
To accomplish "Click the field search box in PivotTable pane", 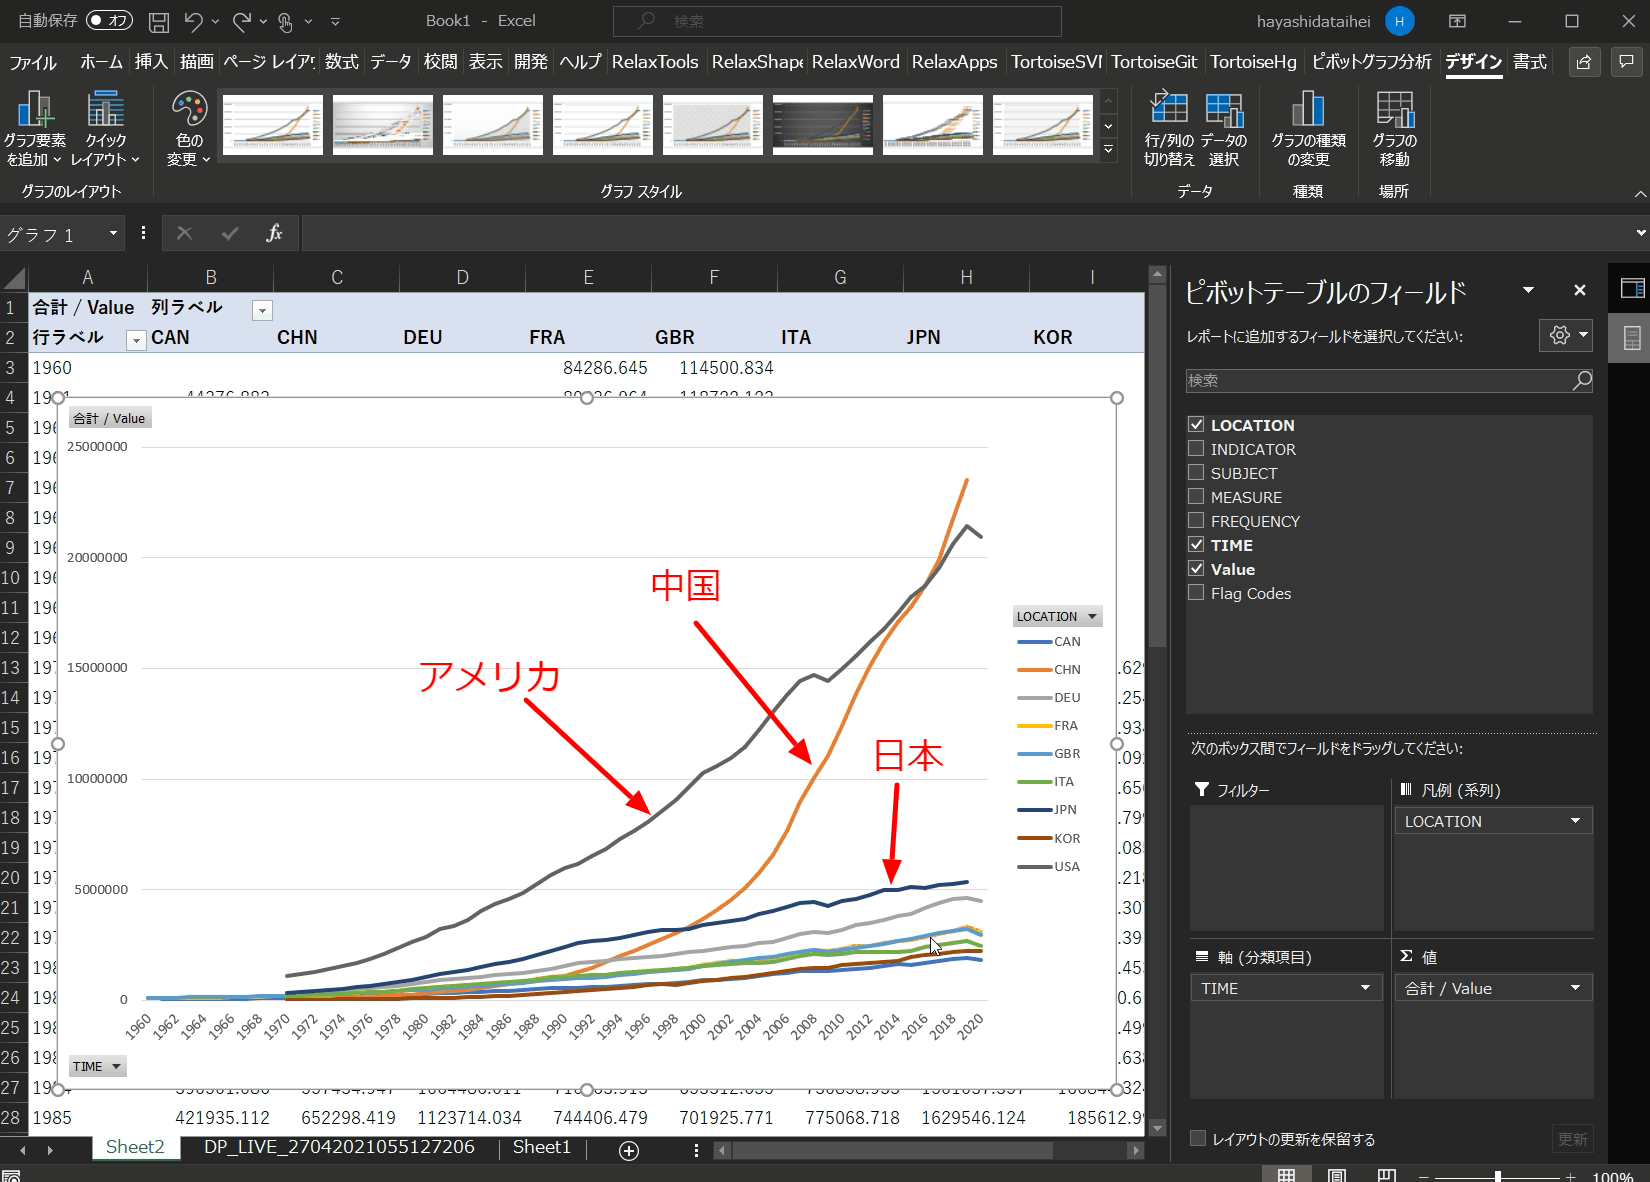I will 1380,380.
